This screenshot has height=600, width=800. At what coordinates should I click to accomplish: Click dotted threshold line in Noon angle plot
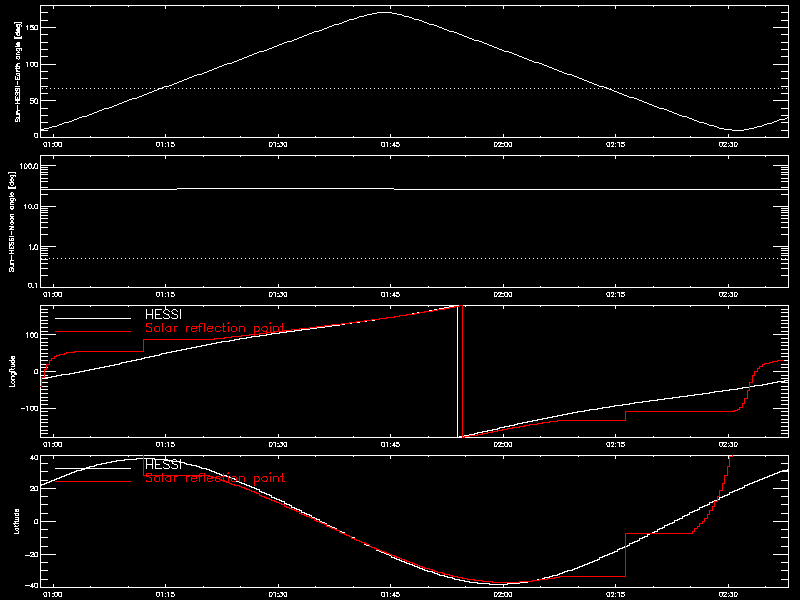(414, 259)
